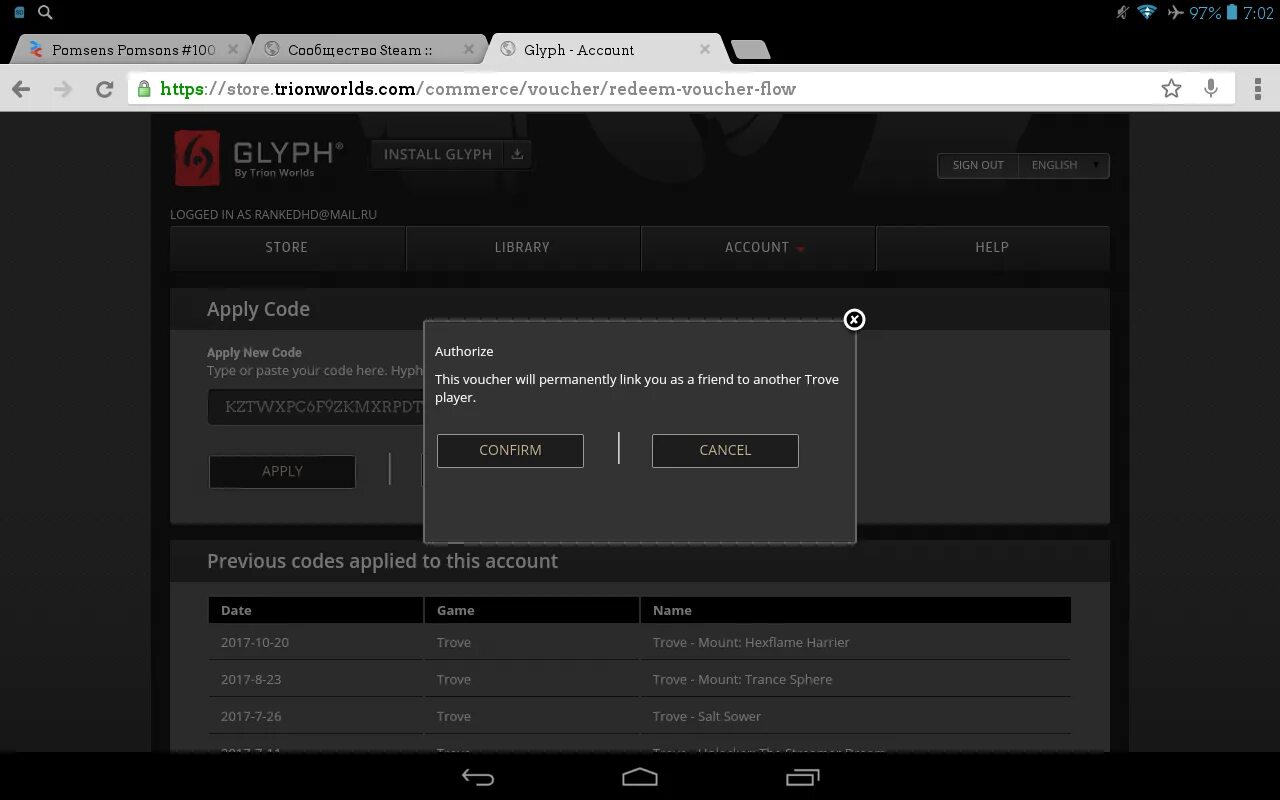Click the Game column header
Viewport: 1280px width, 800px height.
pos(532,610)
